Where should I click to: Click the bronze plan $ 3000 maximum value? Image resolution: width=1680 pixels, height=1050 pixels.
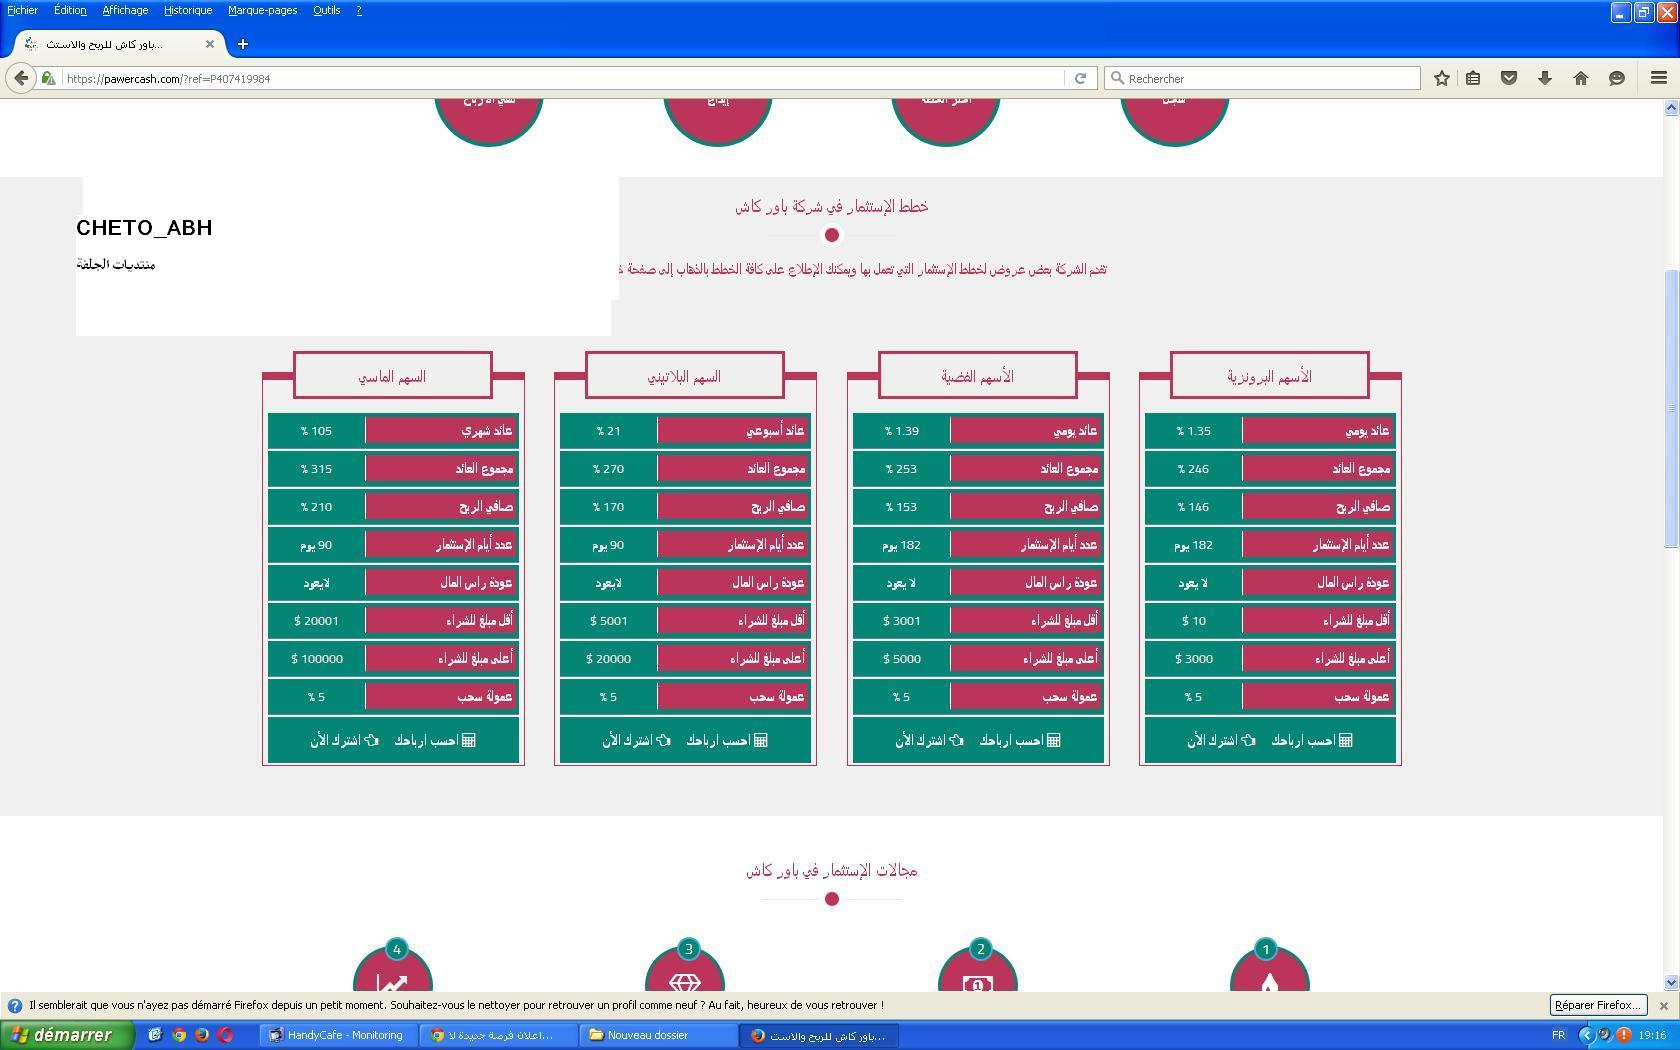tap(1194, 659)
